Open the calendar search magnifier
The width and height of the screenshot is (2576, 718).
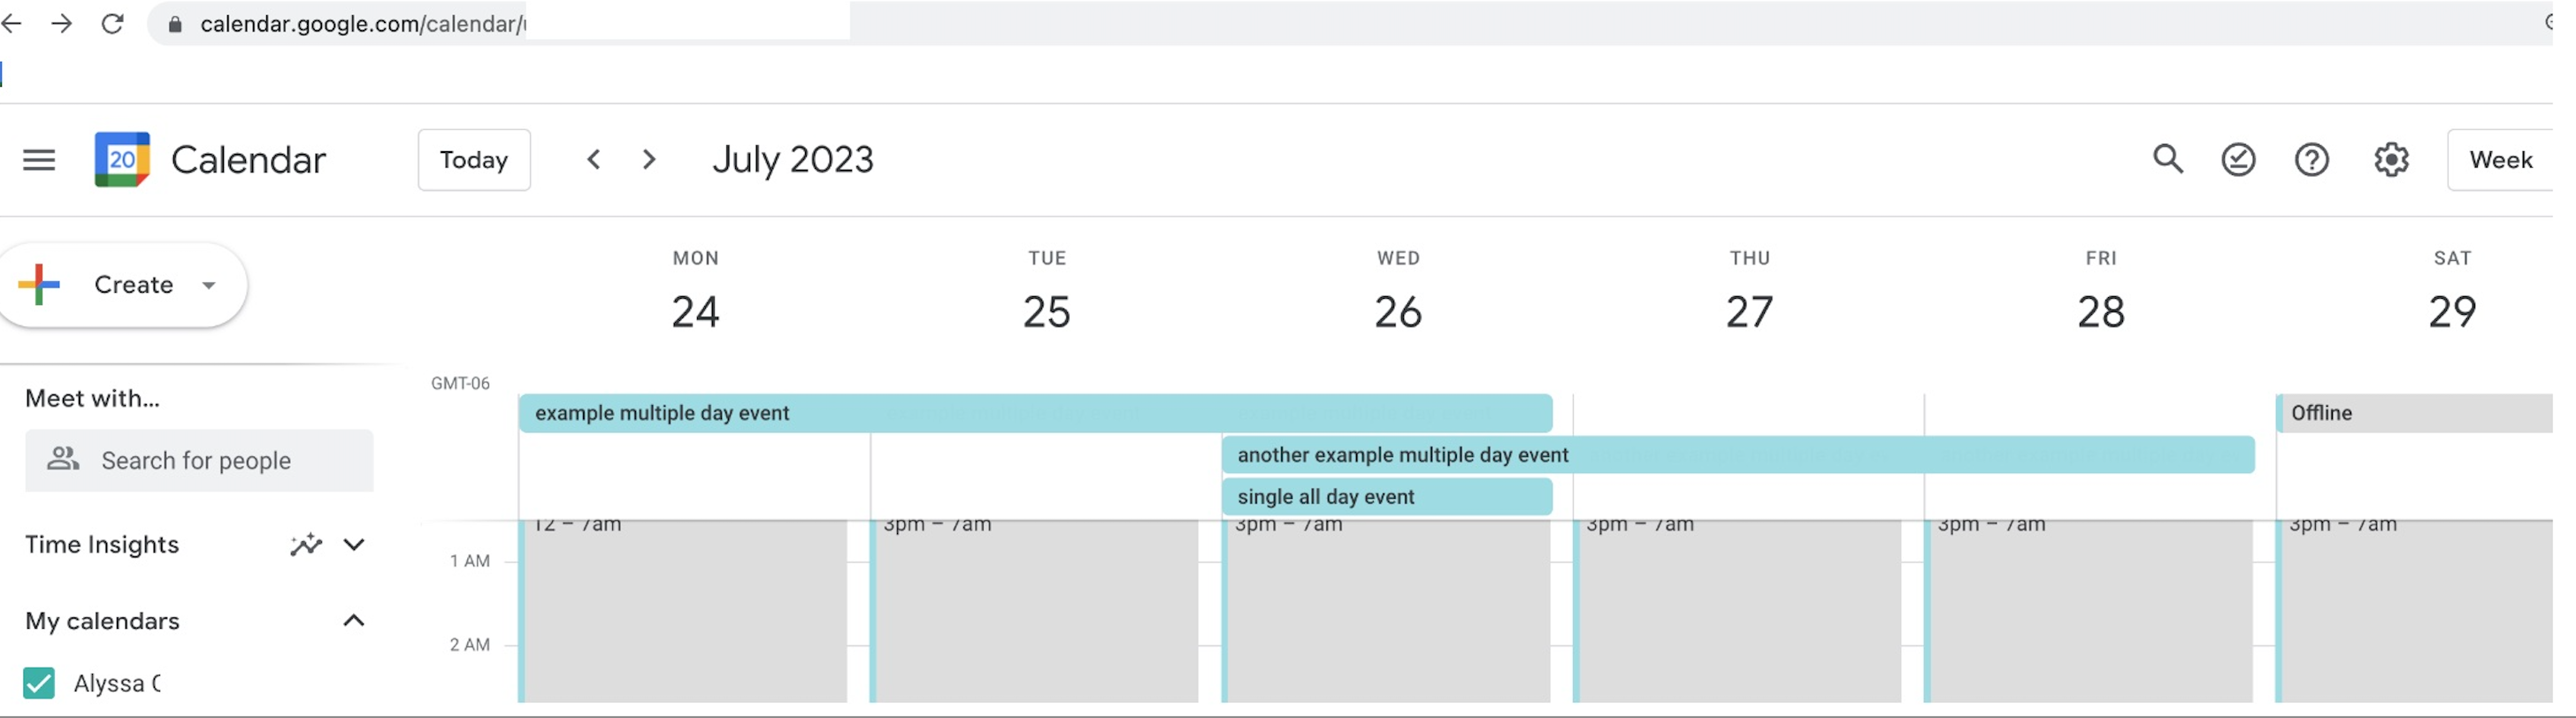pyautogui.click(x=2167, y=160)
